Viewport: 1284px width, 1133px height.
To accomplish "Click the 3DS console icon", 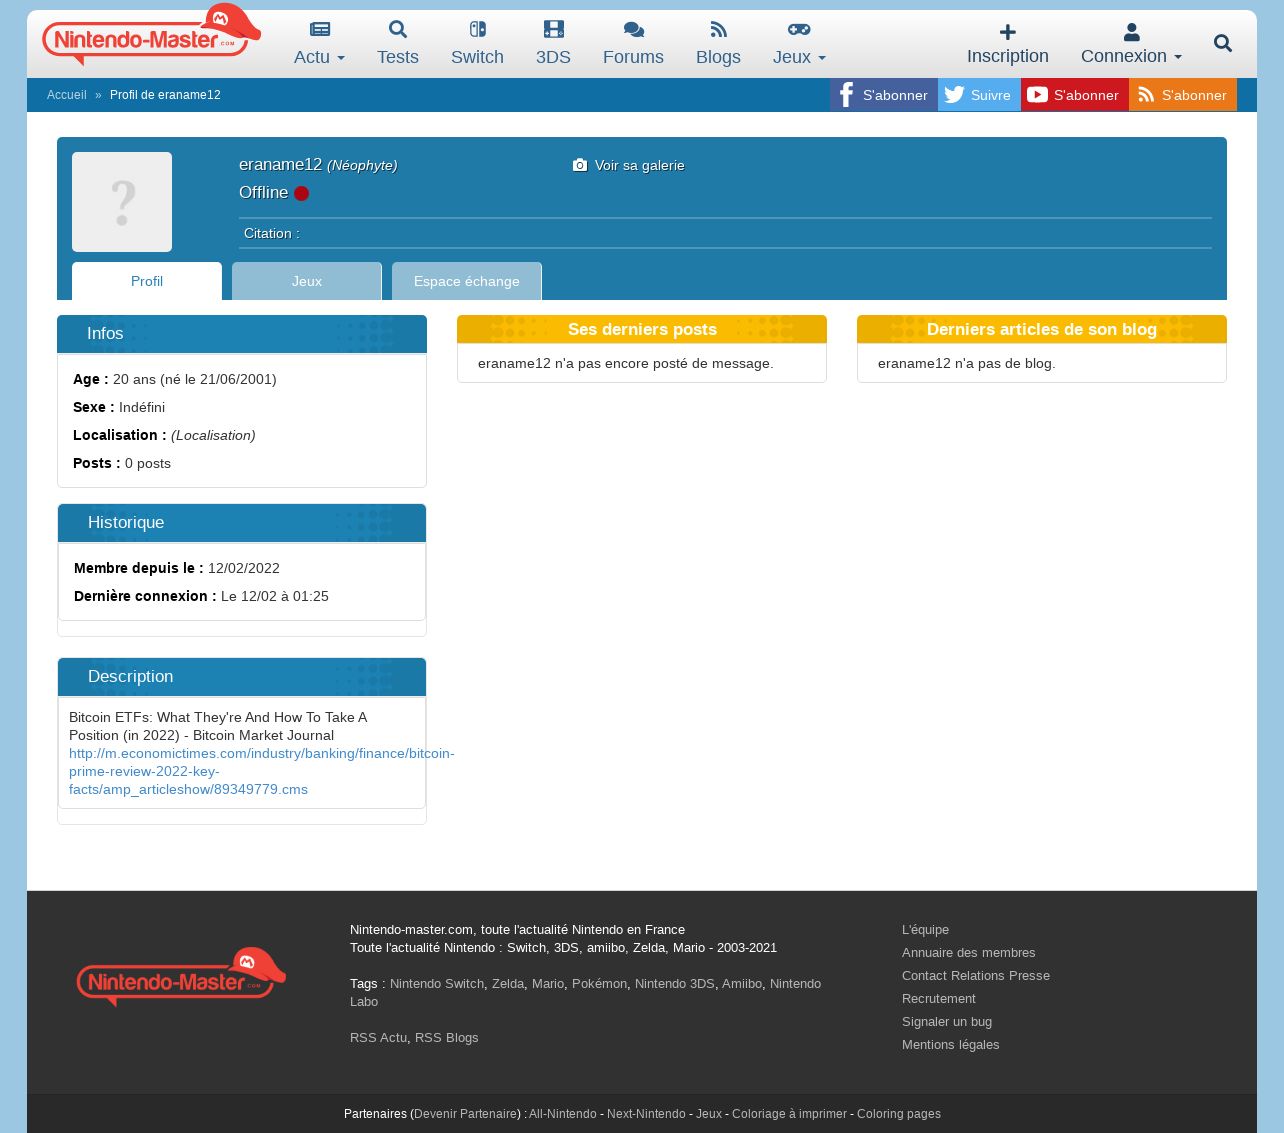I will click(x=553, y=30).
